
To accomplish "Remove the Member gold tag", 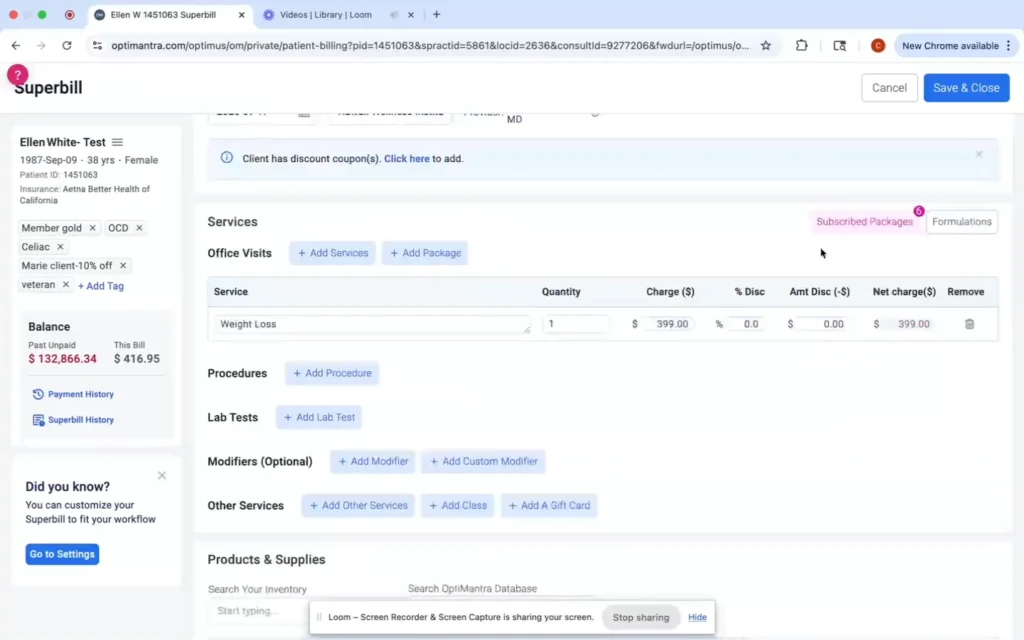I will pos(92,228).
